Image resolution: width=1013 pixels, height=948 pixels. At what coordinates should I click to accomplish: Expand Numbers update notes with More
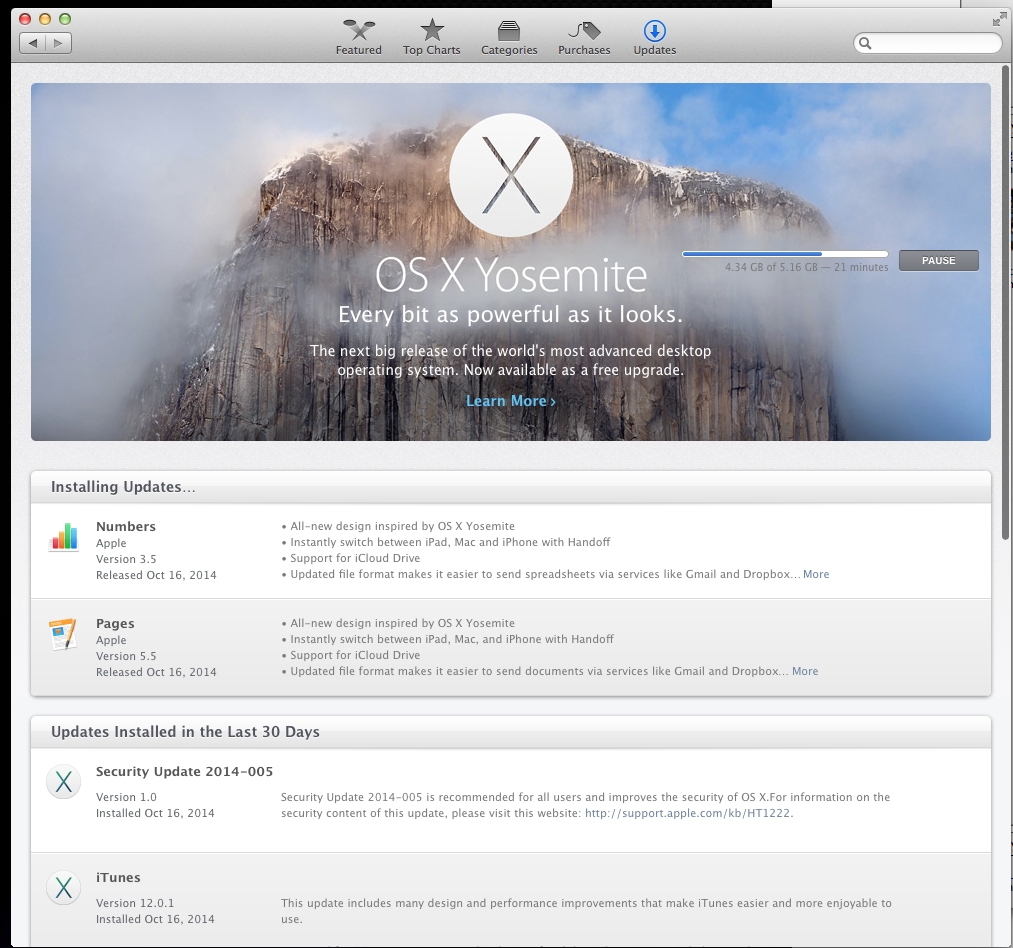tap(816, 574)
